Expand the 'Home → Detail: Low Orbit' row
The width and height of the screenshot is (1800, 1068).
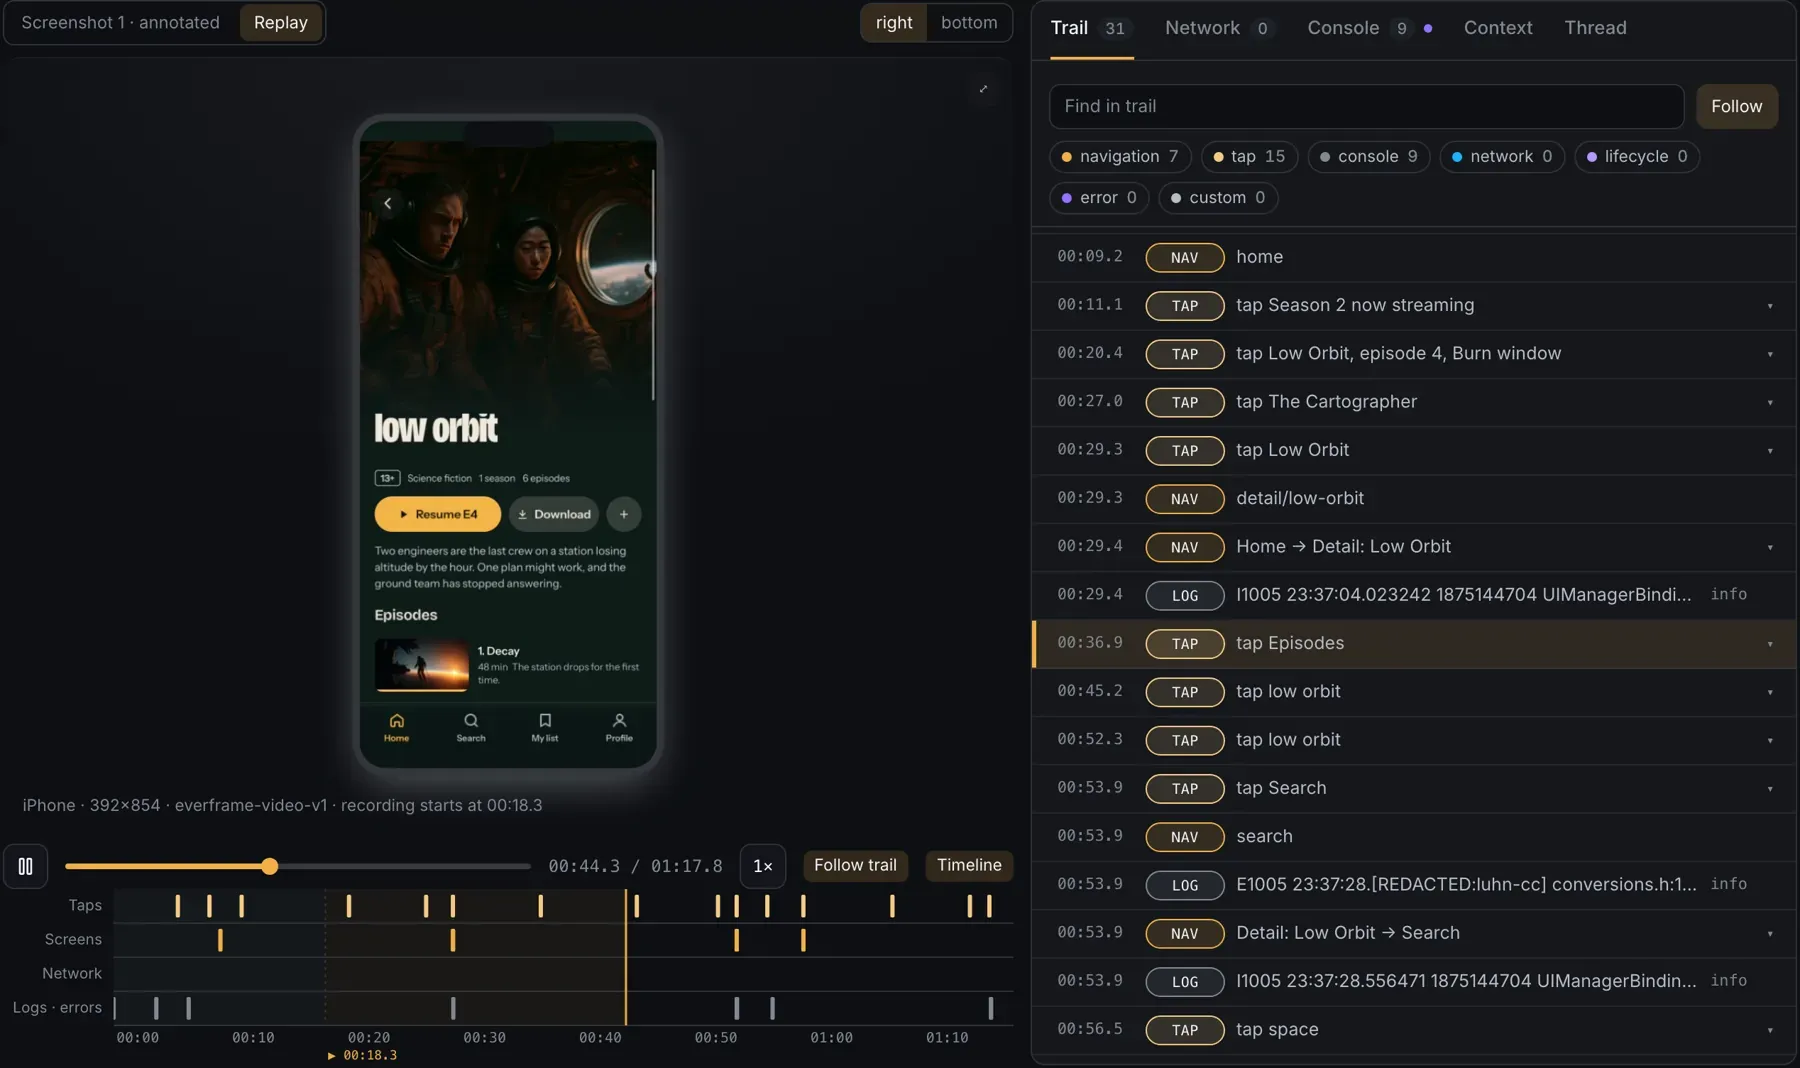[x=1770, y=548]
